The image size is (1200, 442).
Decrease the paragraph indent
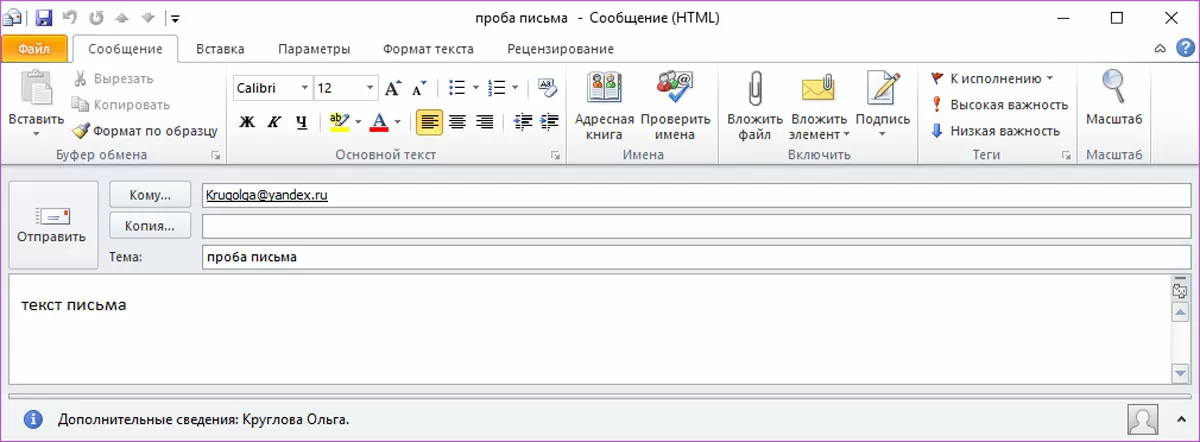[522, 122]
